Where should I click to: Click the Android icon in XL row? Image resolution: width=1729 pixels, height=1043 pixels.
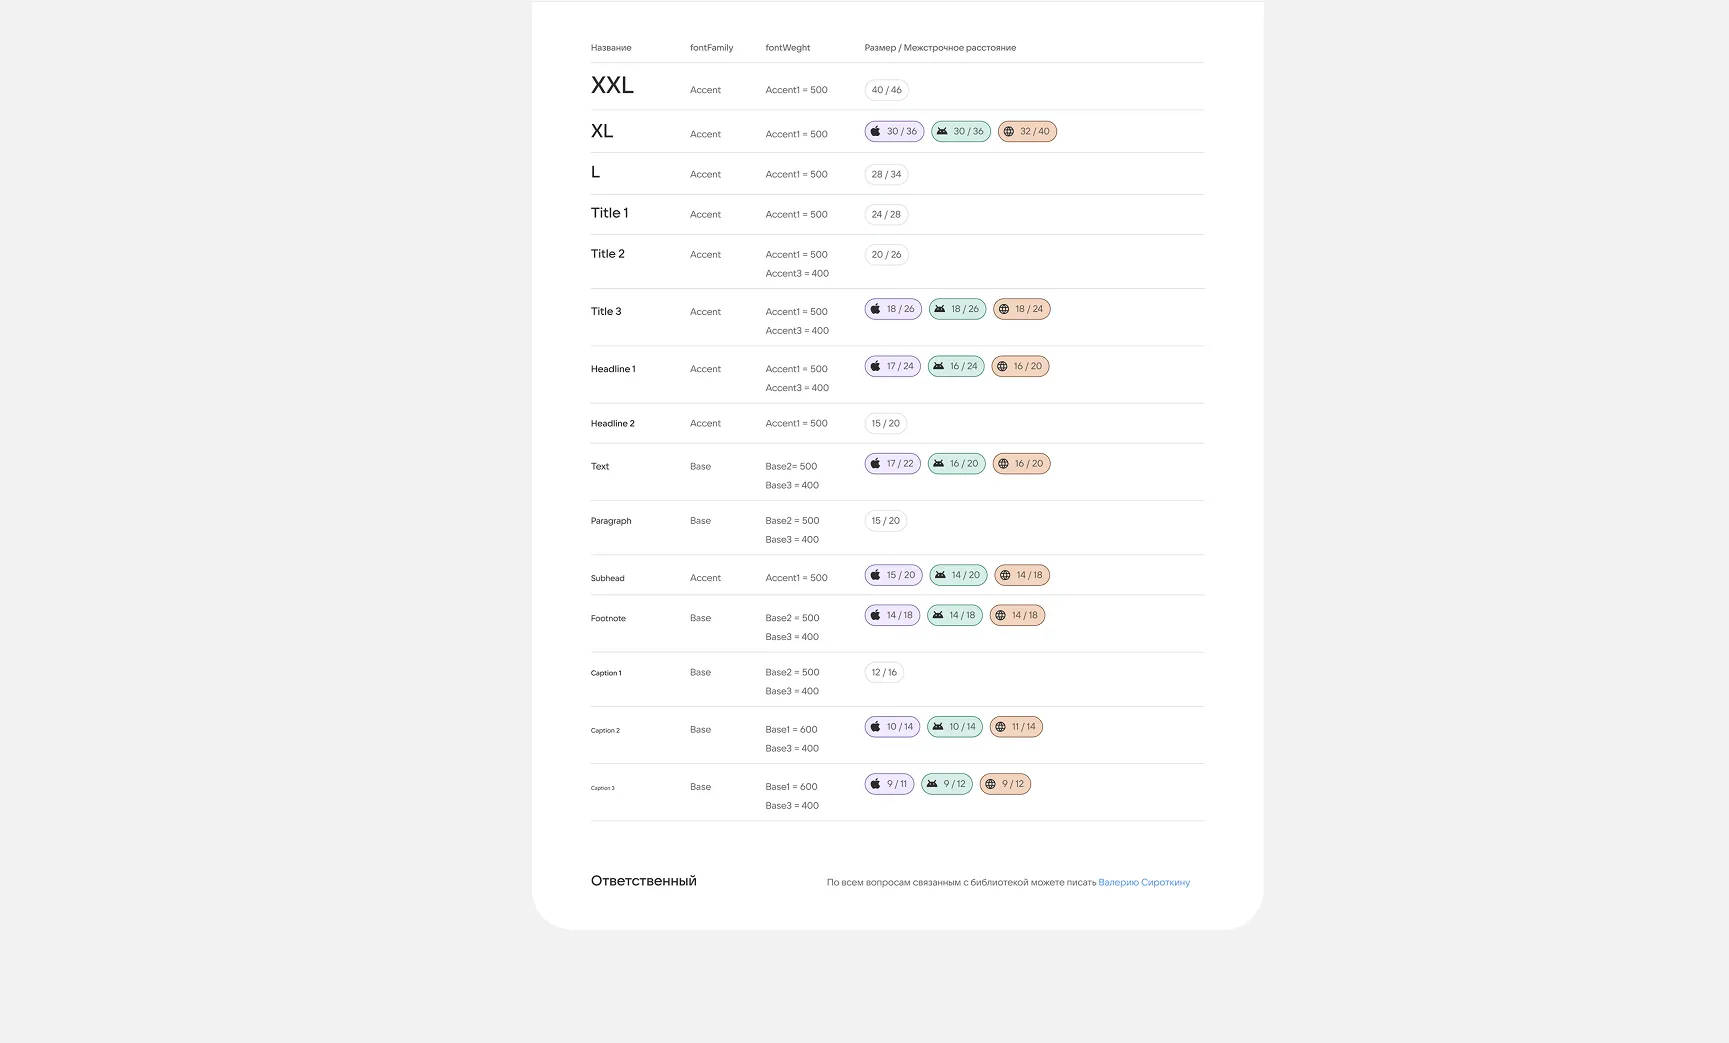tap(942, 132)
